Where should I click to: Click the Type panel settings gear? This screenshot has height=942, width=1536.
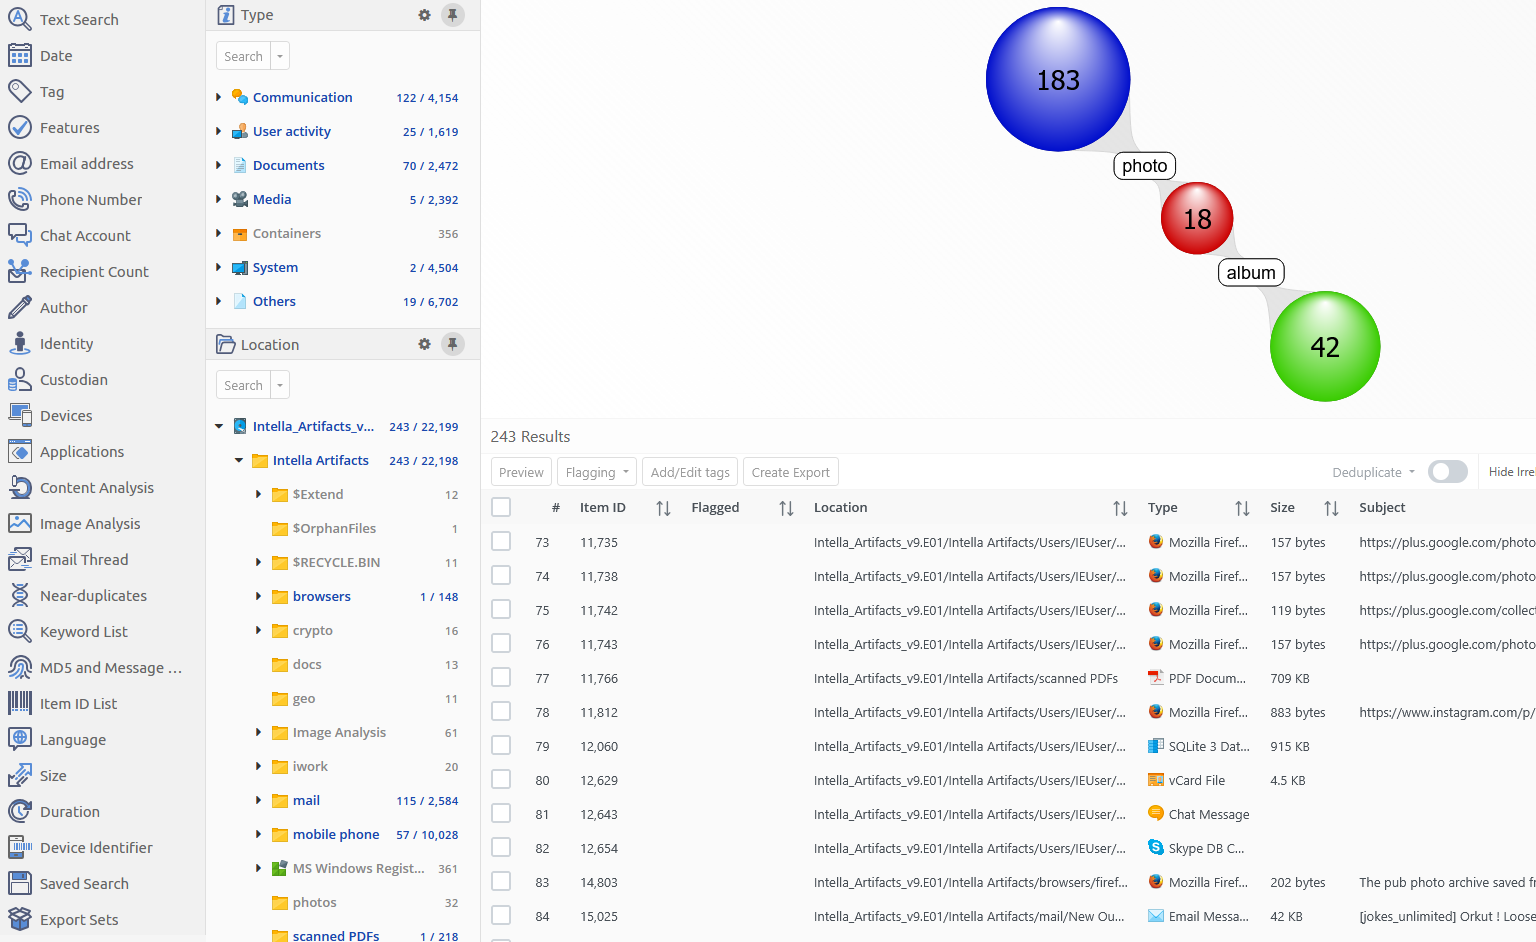(424, 15)
